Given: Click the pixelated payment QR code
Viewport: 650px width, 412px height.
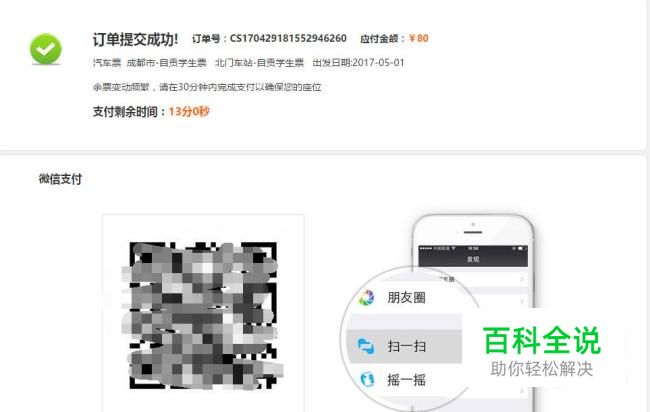Looking at the screenshot, I should (203, 315).
